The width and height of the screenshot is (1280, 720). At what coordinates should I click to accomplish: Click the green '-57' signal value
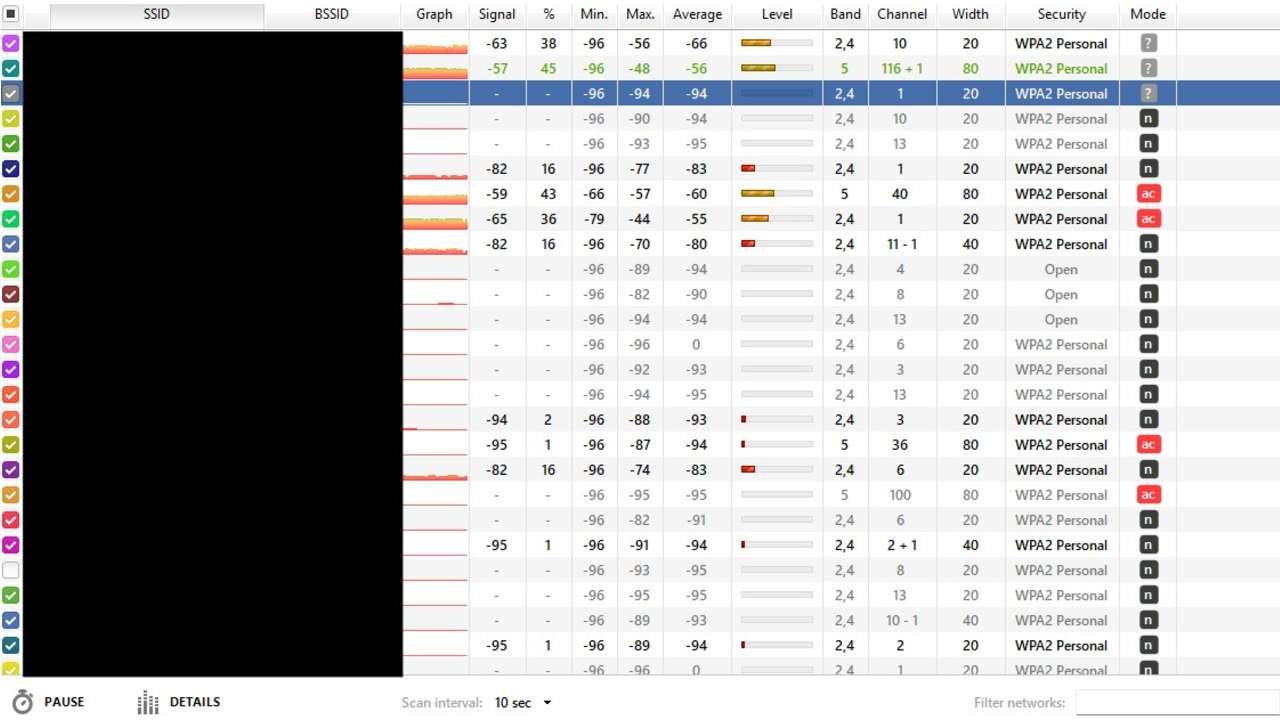(497, 68)
